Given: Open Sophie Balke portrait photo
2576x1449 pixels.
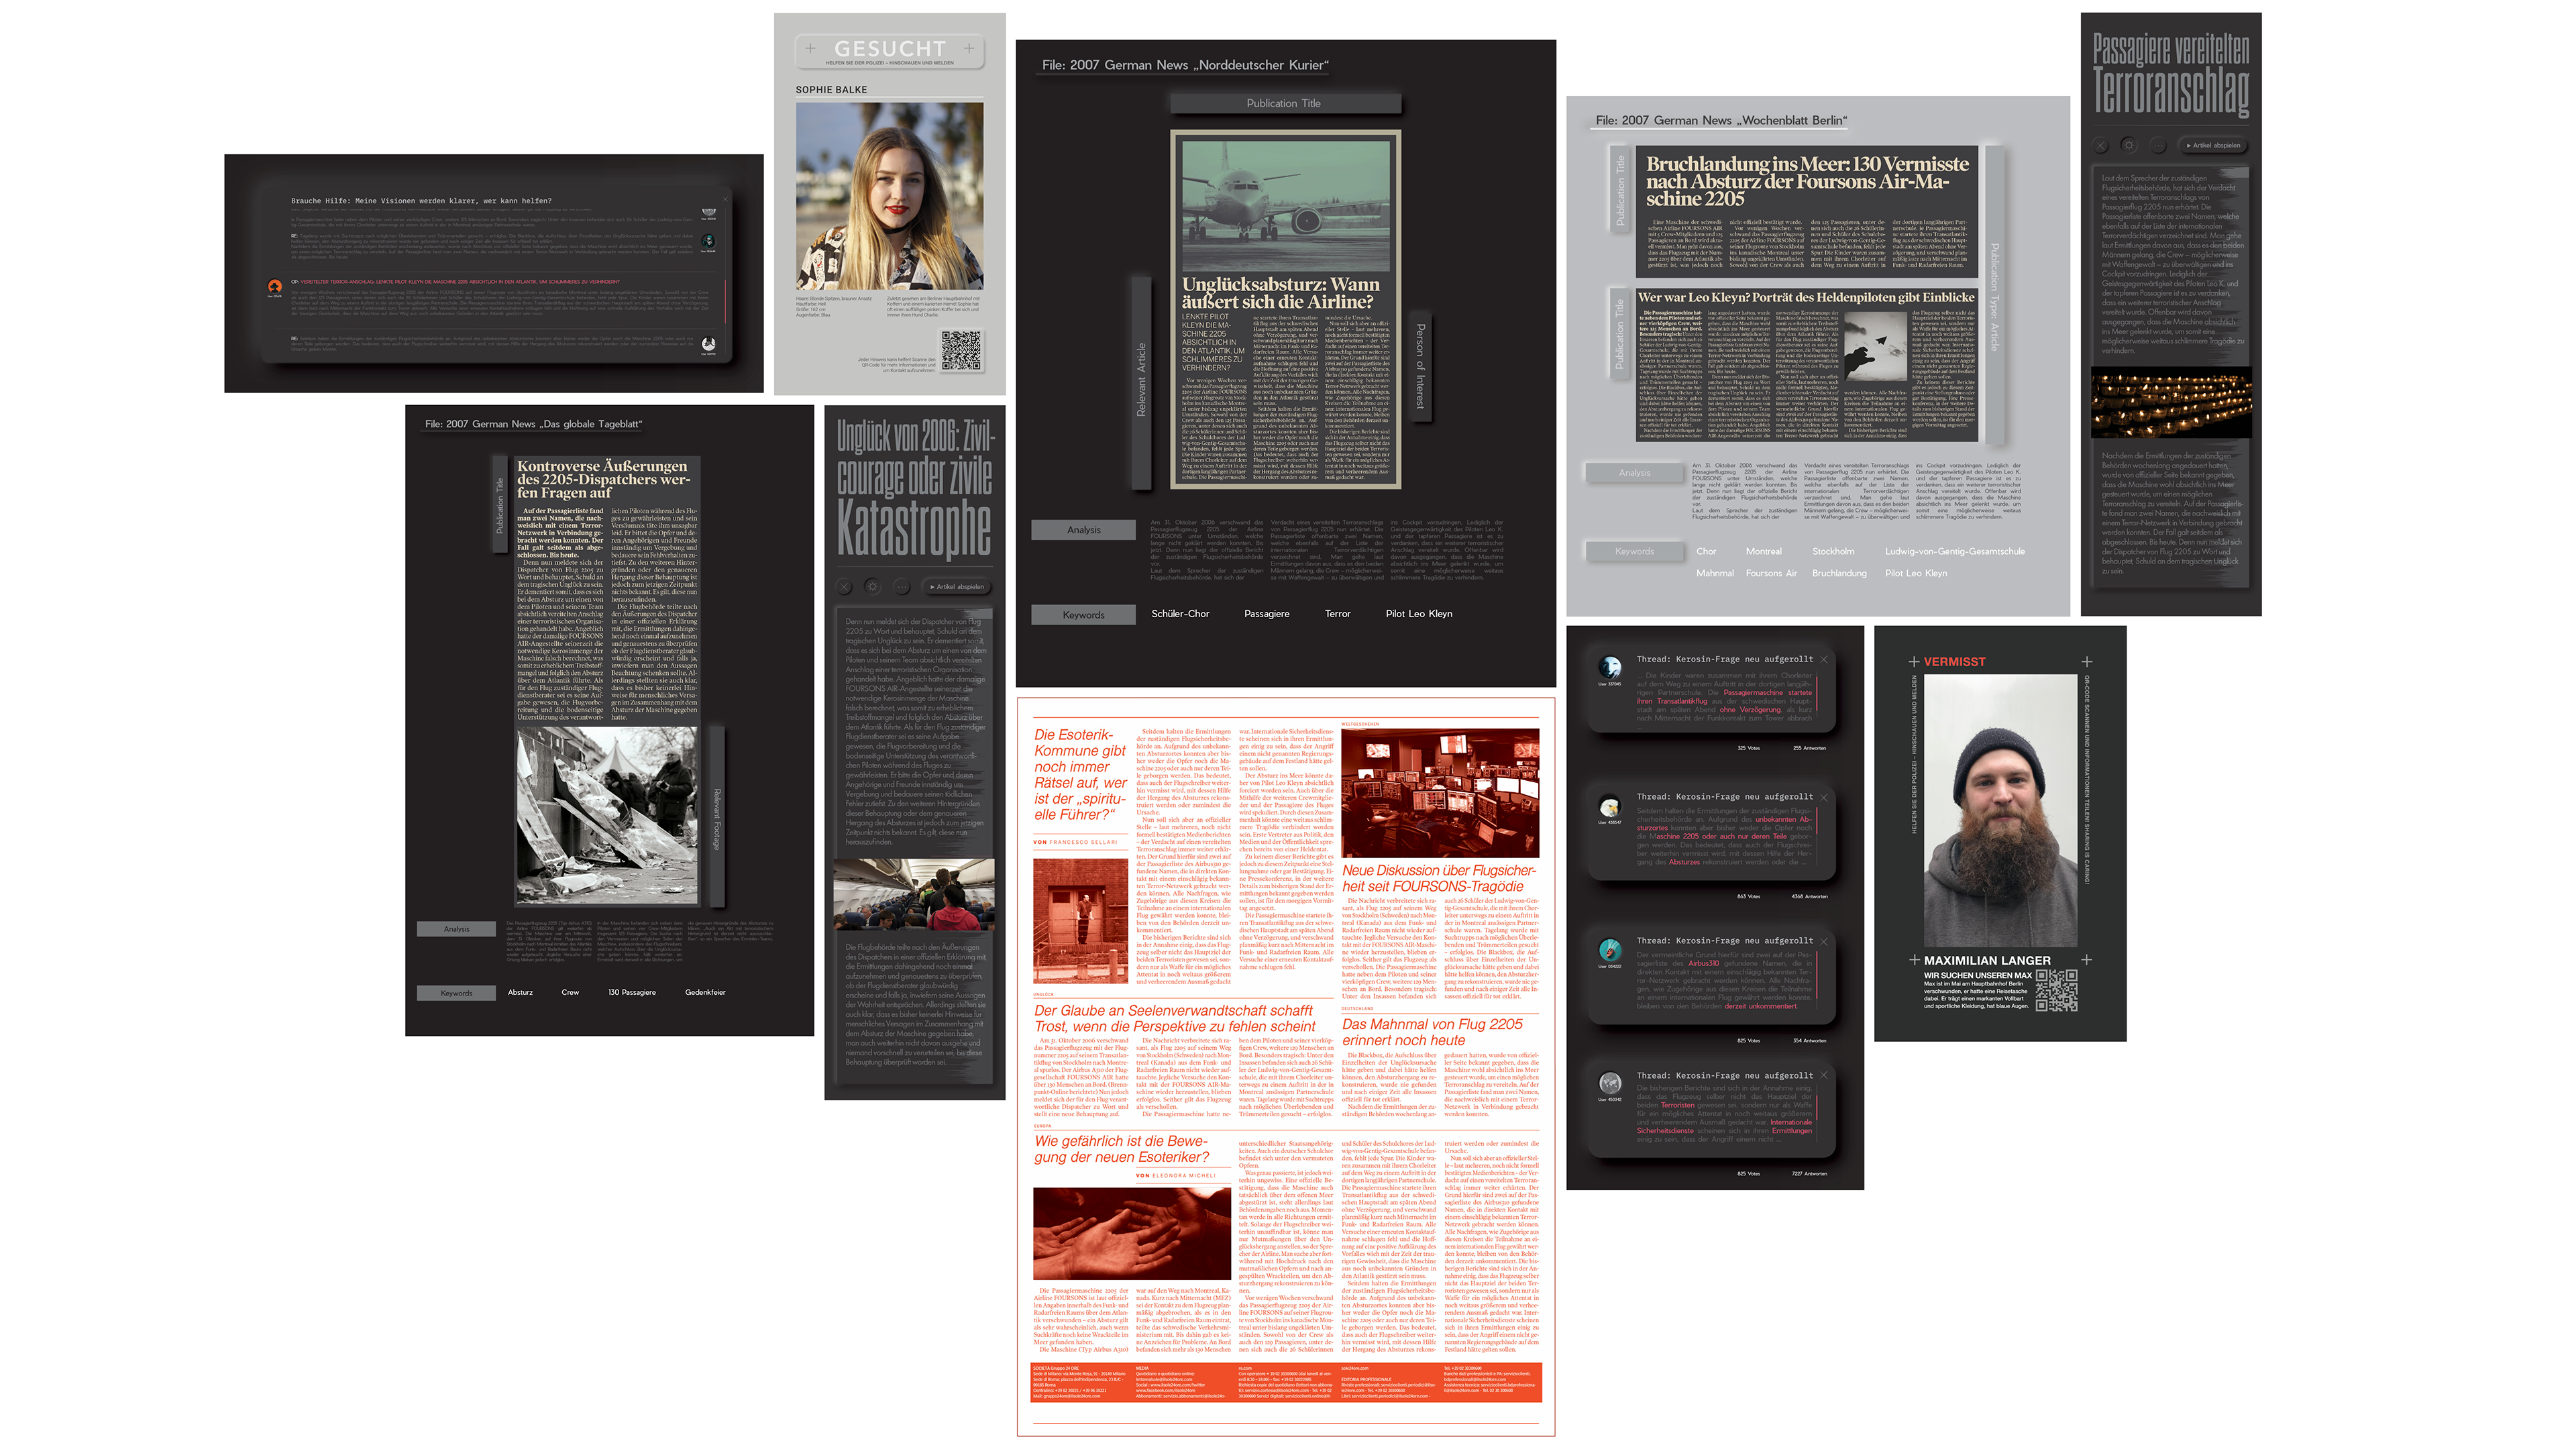Looking at the screenshot, I should click(x=889, y=197).
